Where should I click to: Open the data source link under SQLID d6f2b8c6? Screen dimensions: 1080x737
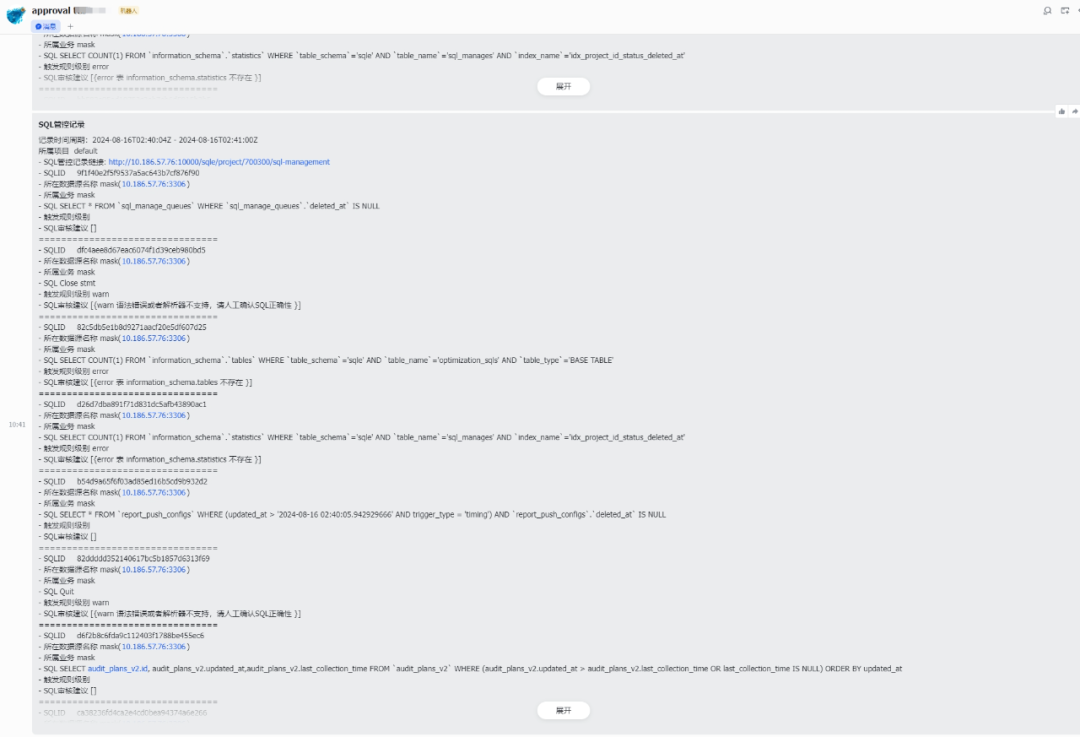[x=154, y=647]
